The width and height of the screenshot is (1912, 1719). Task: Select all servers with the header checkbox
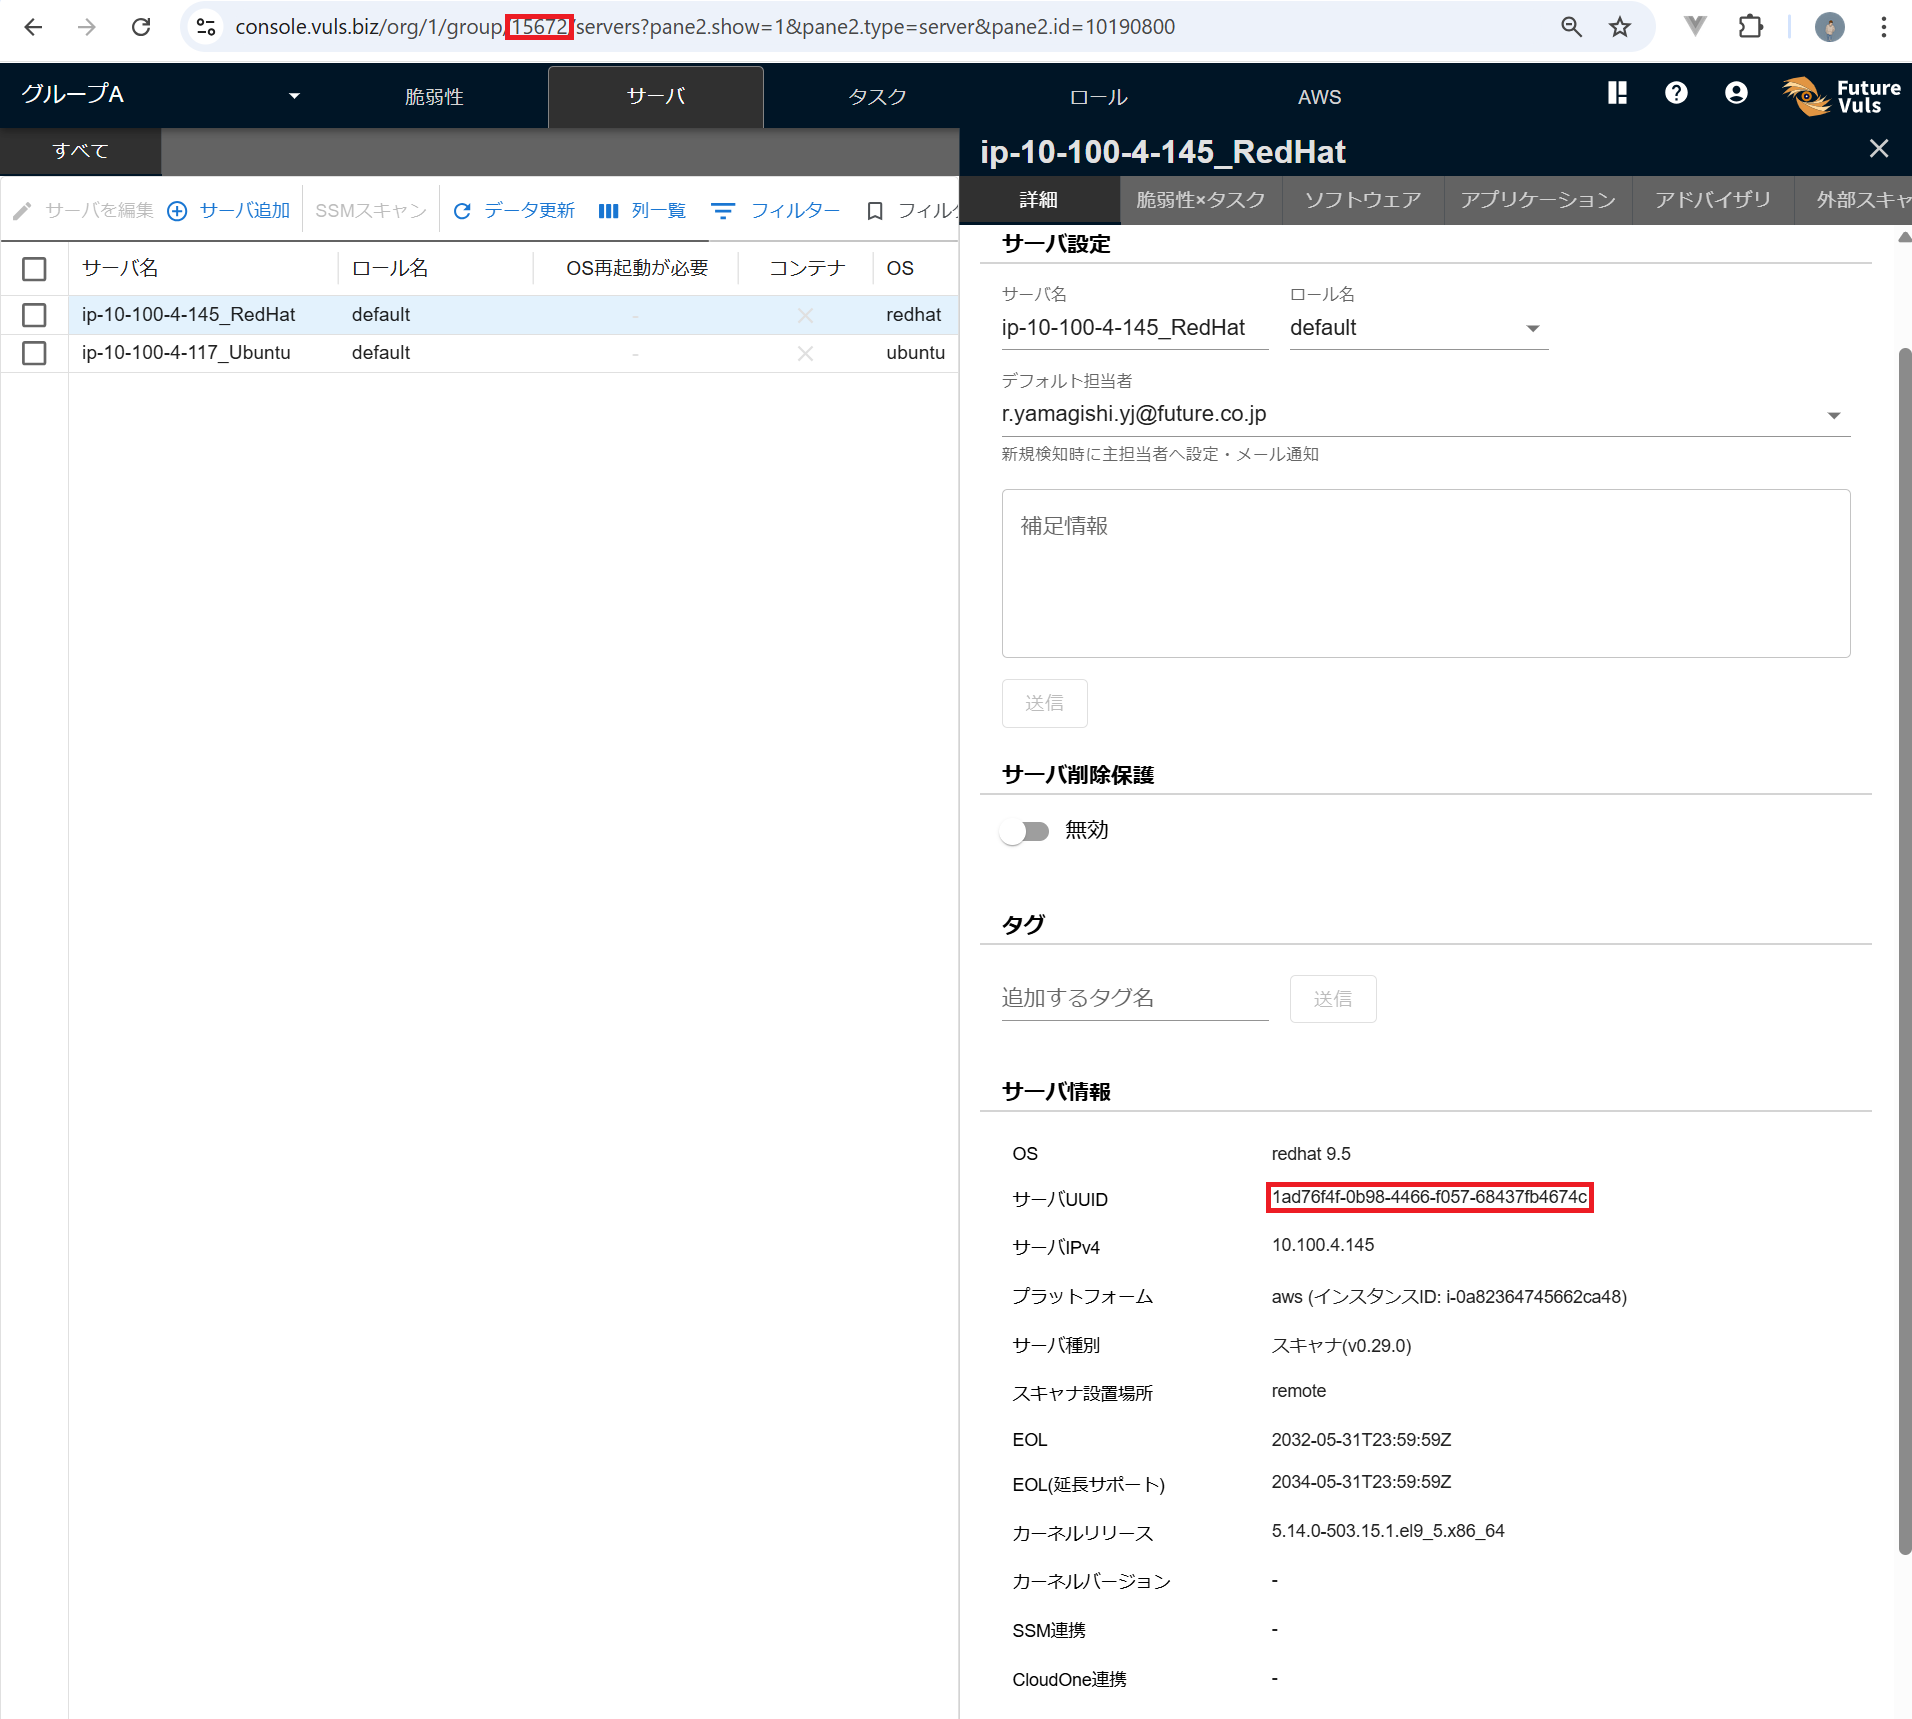pos(34,268)
